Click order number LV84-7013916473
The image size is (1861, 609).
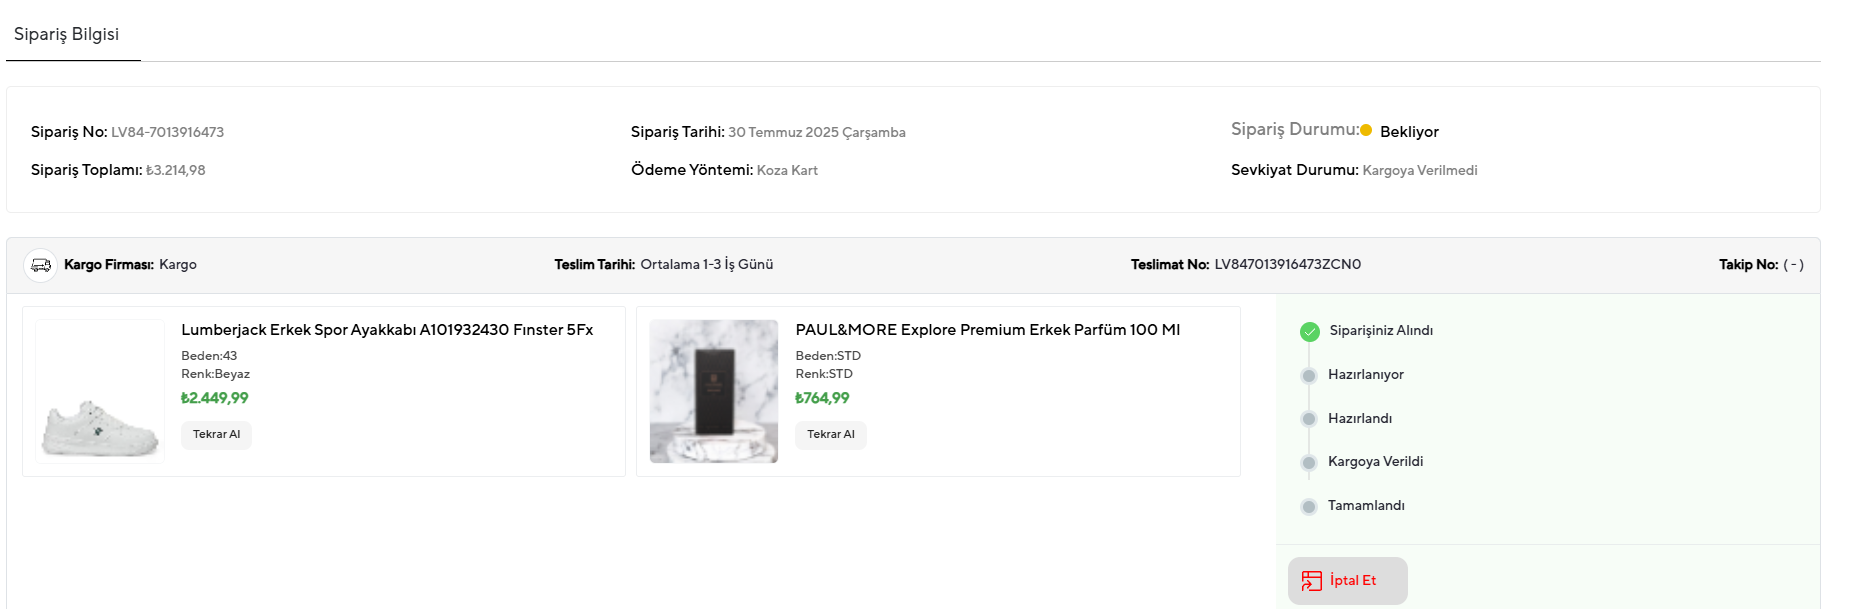167,132
